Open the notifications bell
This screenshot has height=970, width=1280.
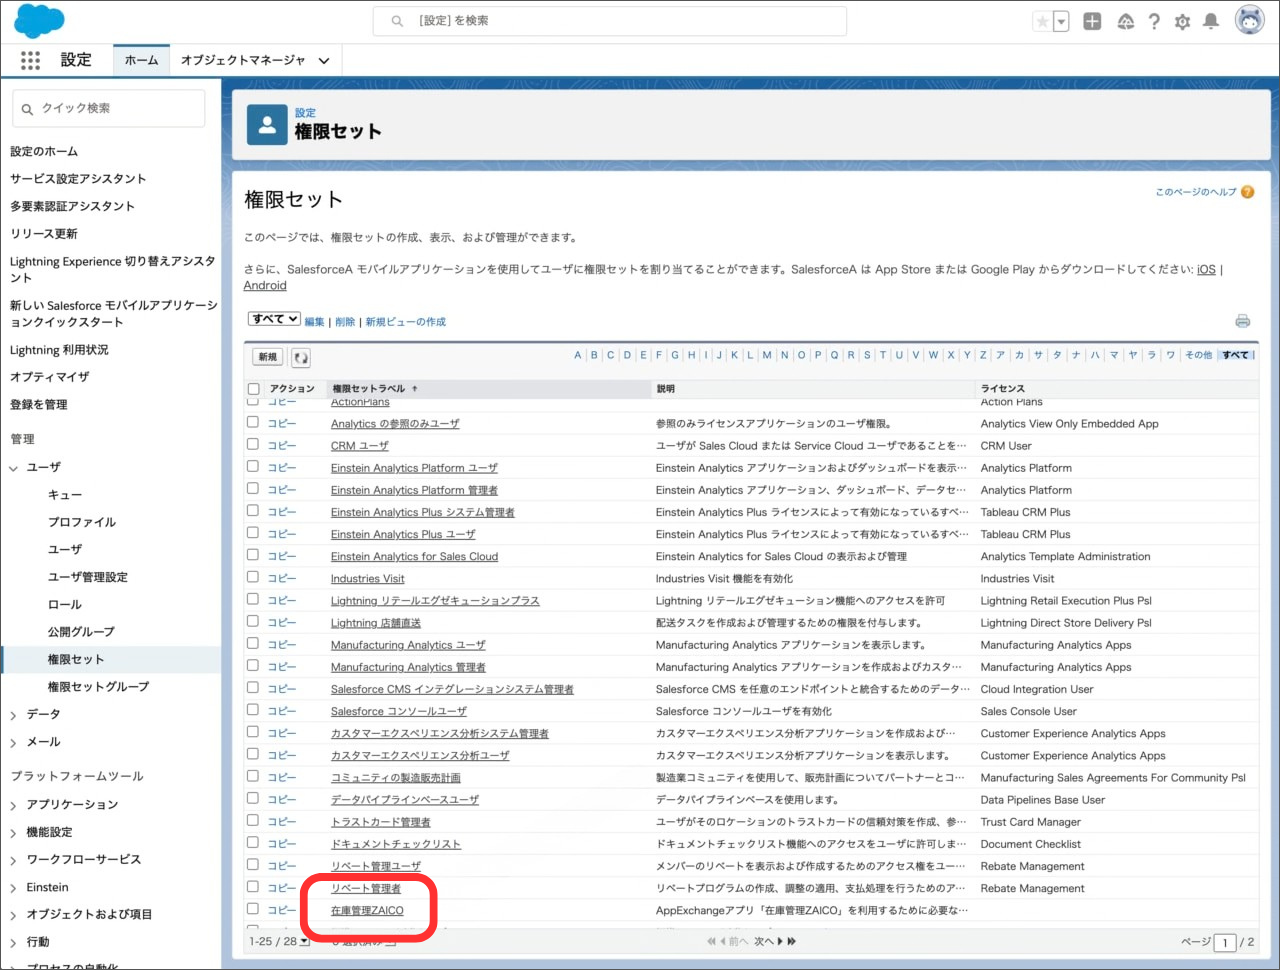click(1211, 21)
